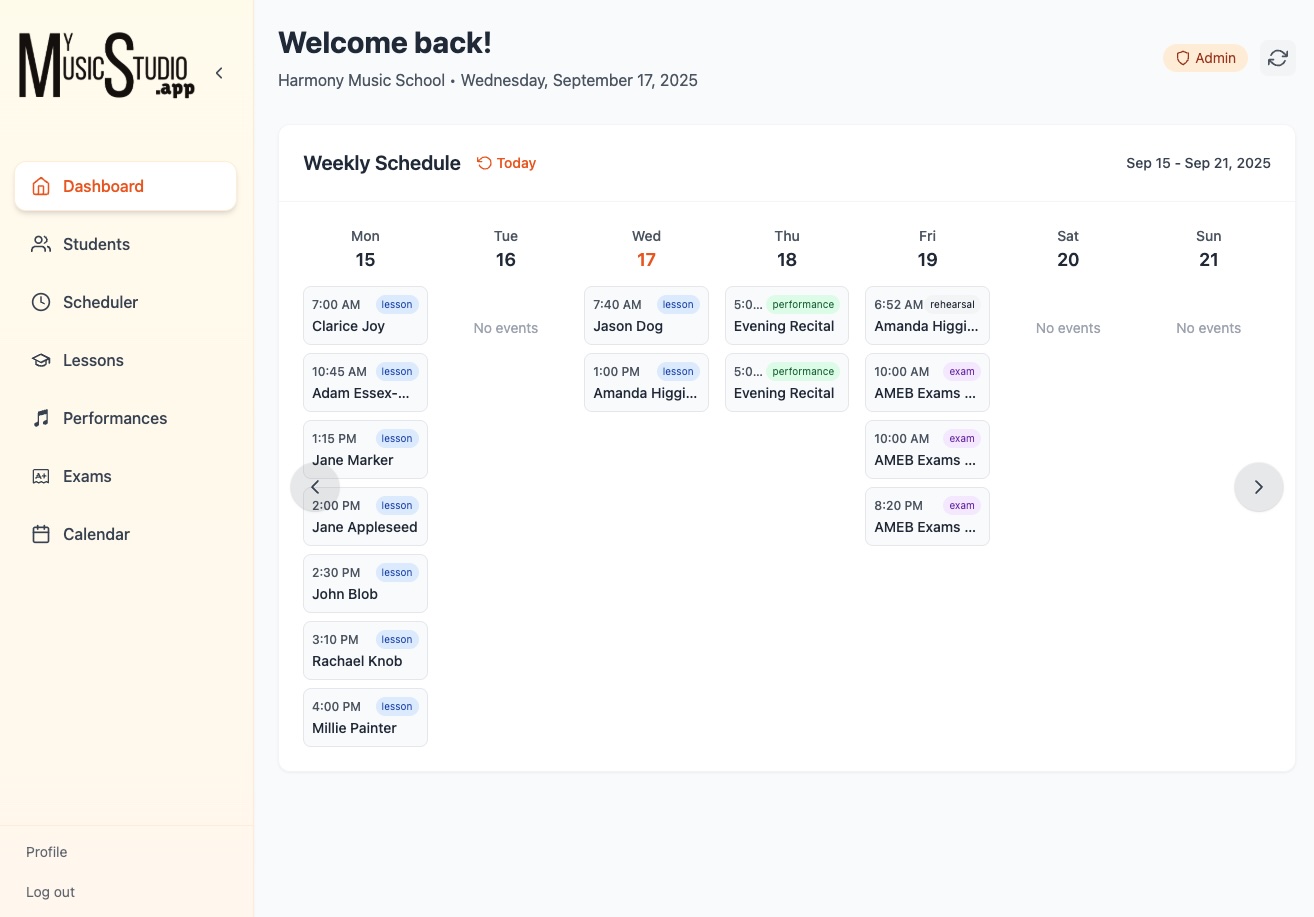Go to previous week with left arrow
The width and height of the screenshot is (1314, 917).
point(315,487)
